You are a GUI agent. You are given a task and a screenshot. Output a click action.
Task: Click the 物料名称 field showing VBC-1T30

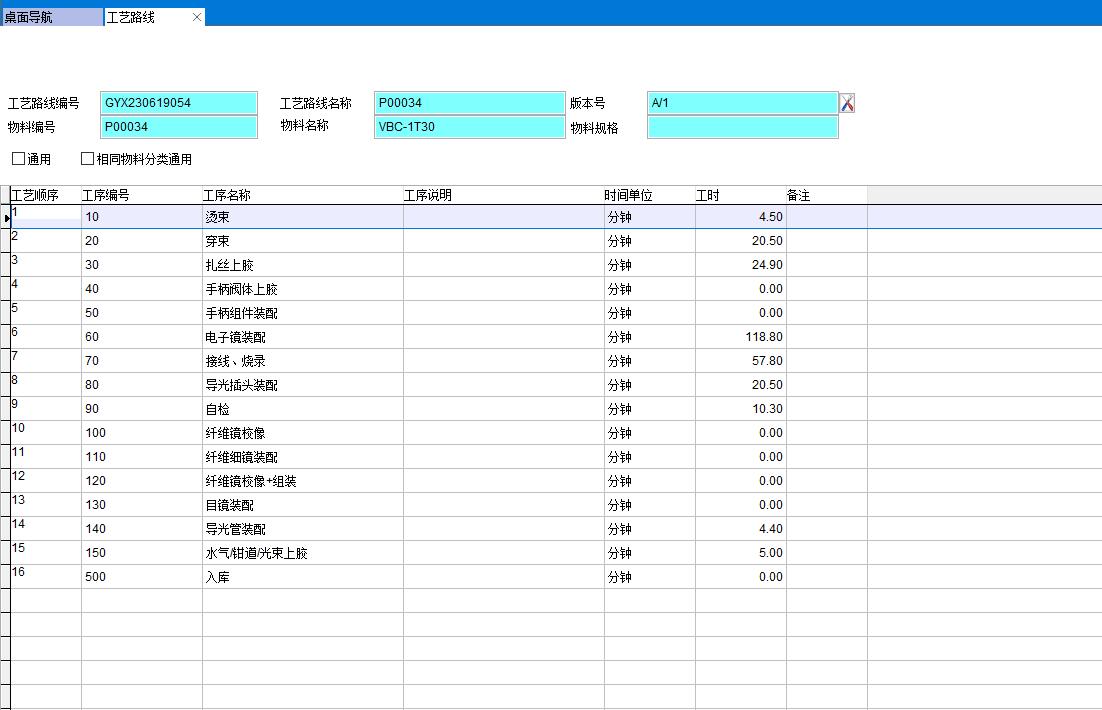[x=470, y=127]
